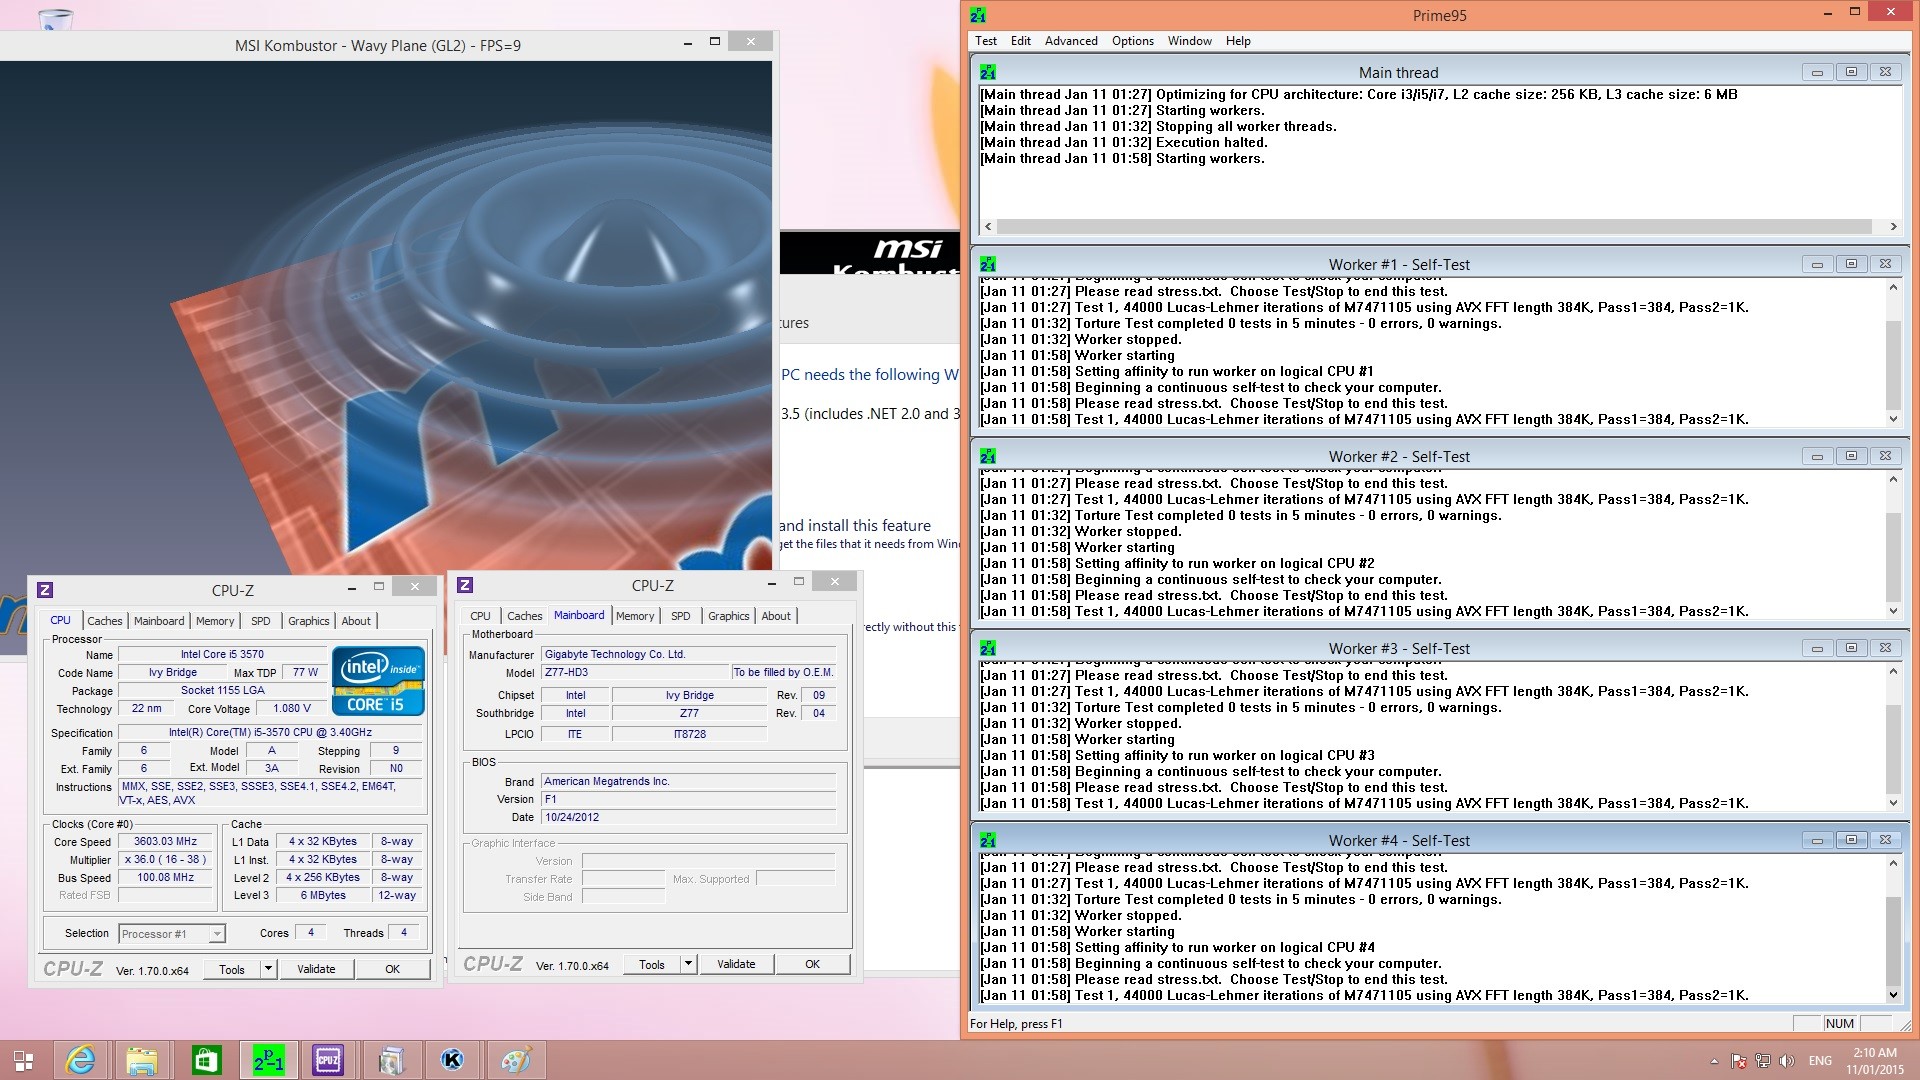
Task: Click Worker #4 vertical scrollbar thumb
Action: (1893, 940)
